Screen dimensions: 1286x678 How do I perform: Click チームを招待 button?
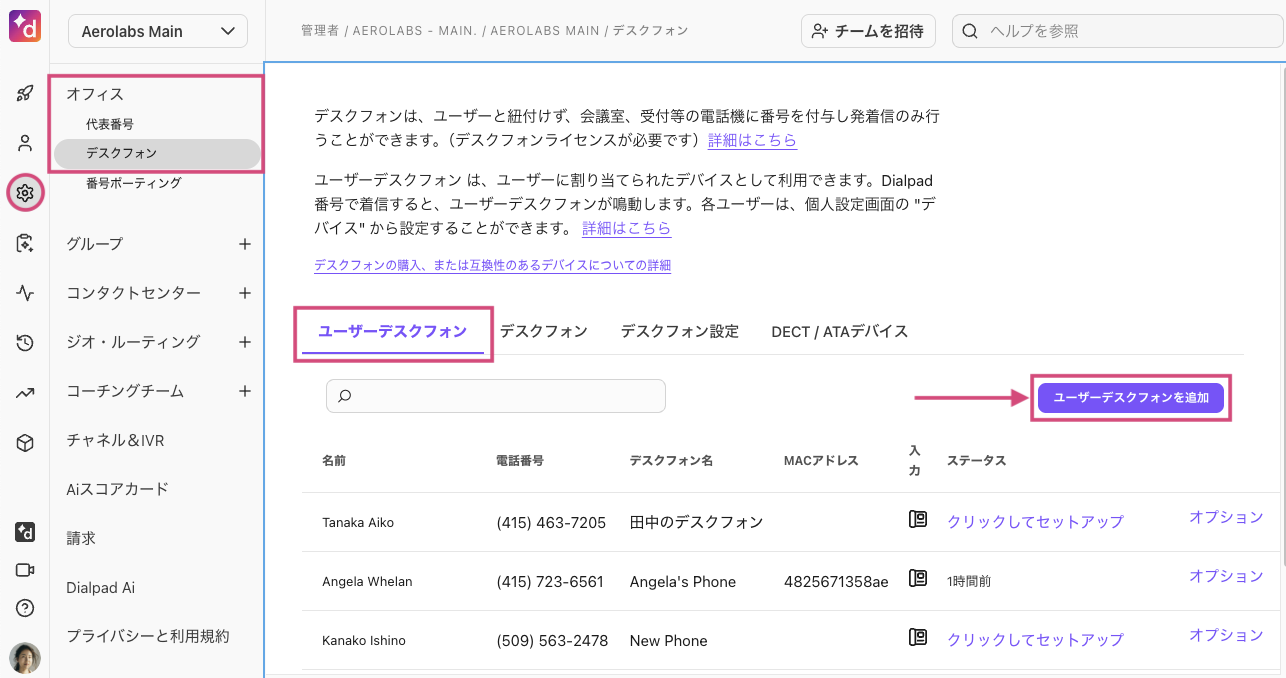(868, 31)
